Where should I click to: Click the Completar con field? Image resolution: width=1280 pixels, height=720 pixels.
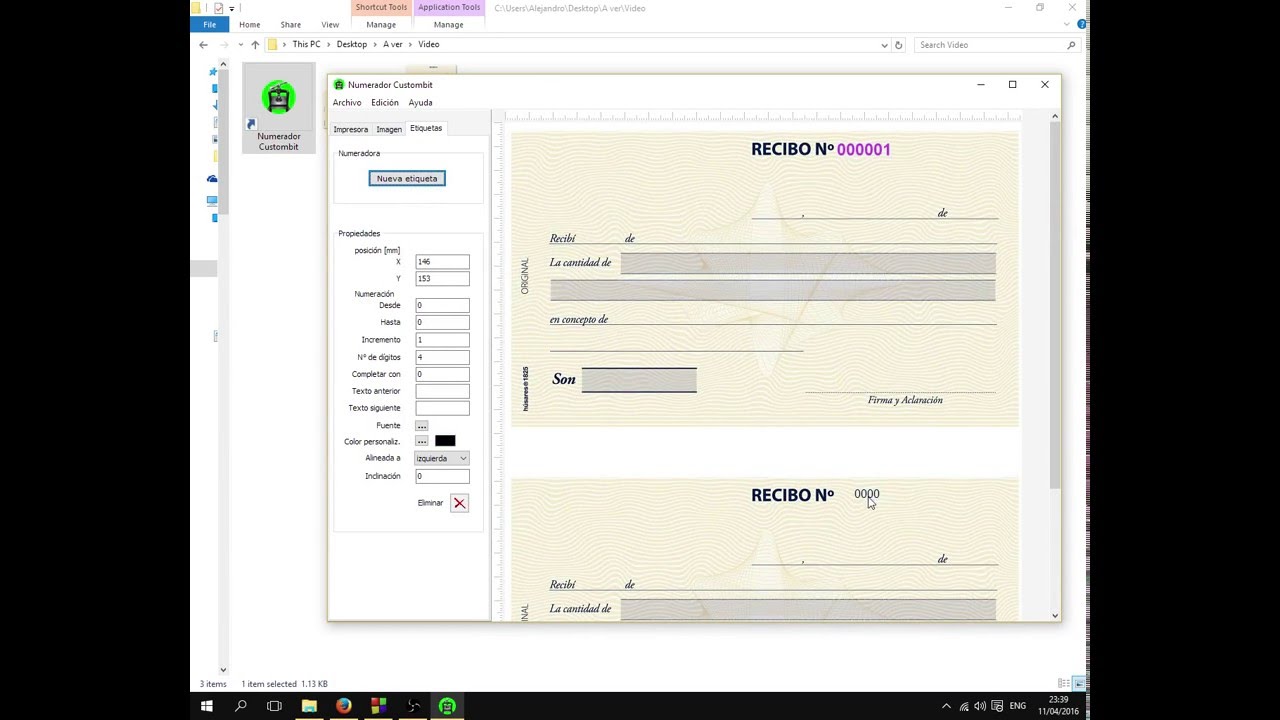[442, 374]
